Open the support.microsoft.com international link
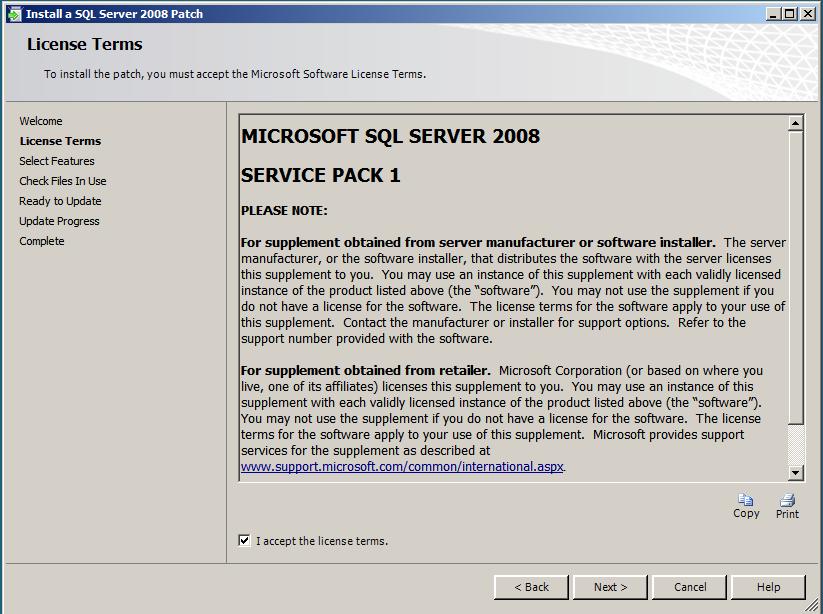 click(x=402, y=464)
